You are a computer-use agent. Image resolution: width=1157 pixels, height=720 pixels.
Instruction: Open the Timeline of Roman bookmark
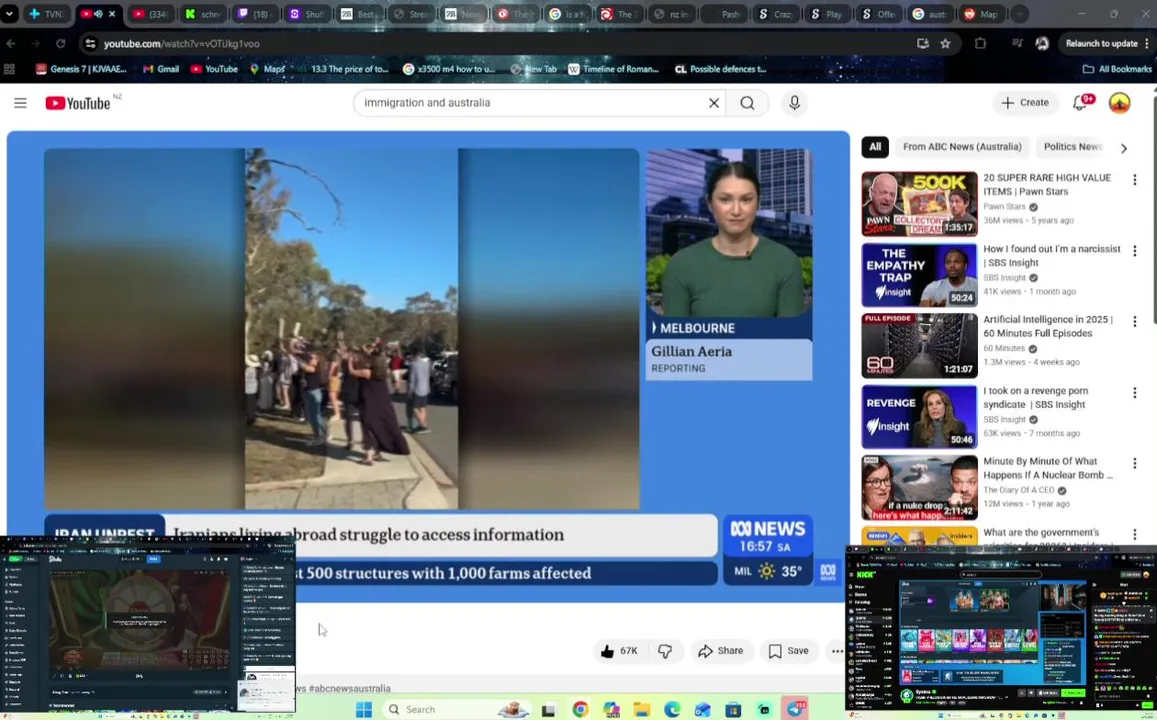[x=613, y=69]
